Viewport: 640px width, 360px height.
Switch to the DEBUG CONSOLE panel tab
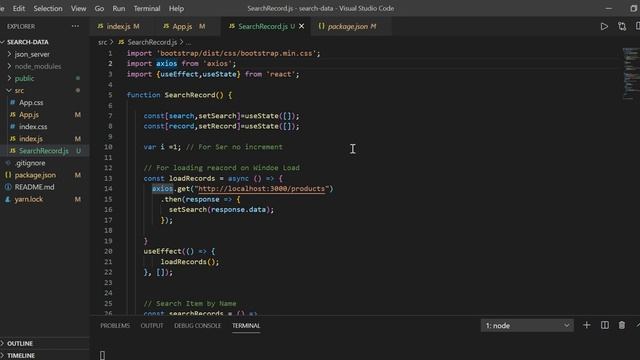(198, 326)
